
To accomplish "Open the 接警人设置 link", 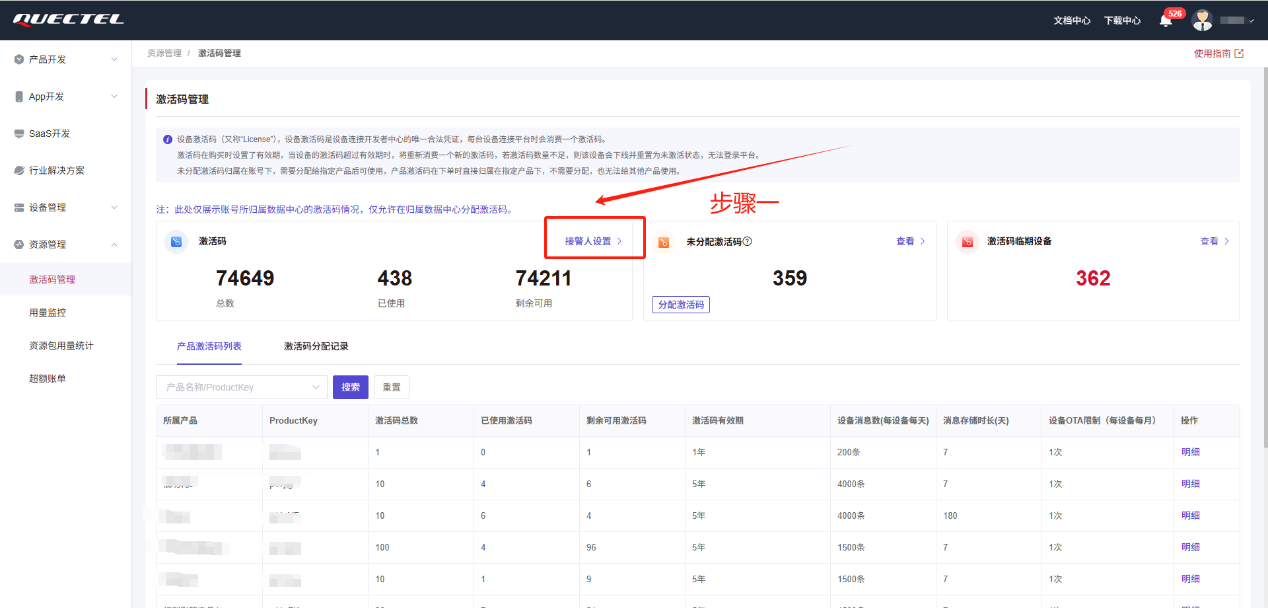I will pos(593,241).
